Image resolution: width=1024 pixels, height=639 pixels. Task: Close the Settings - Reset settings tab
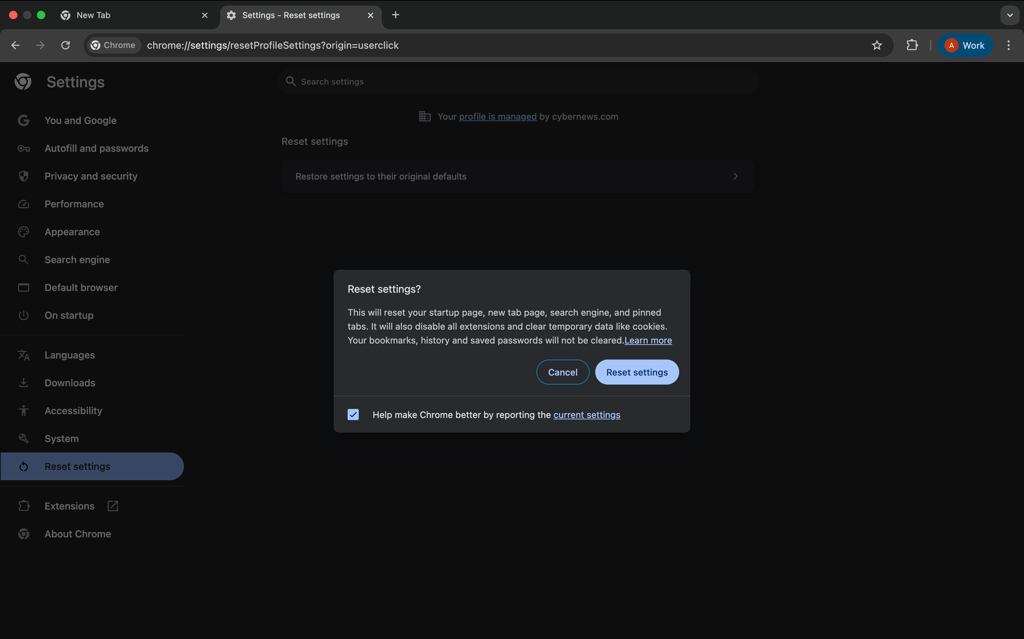coord(370,15)
